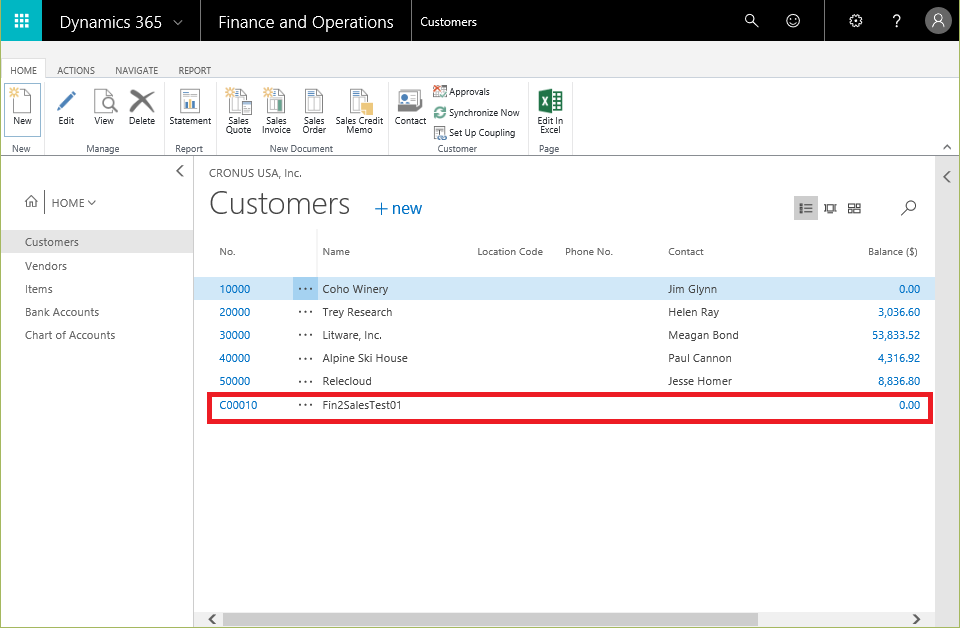Switch to list view layout
The image size is (960, 628).
tap(806, 208)
